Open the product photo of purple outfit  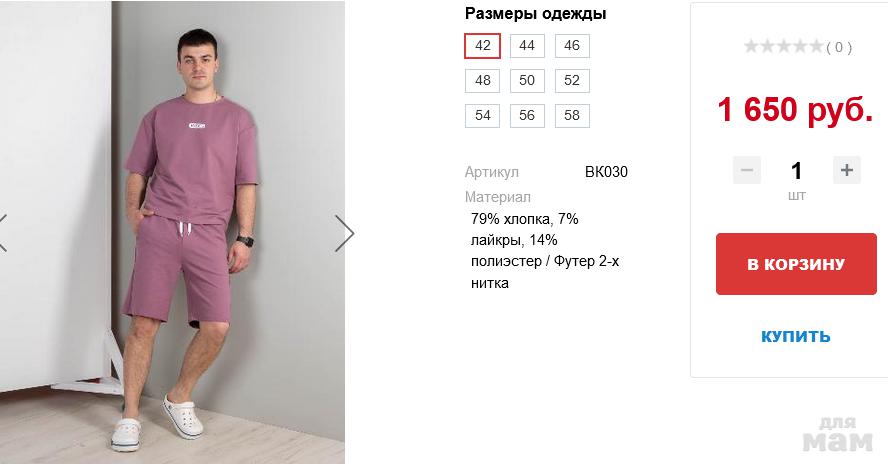point(172,232)
